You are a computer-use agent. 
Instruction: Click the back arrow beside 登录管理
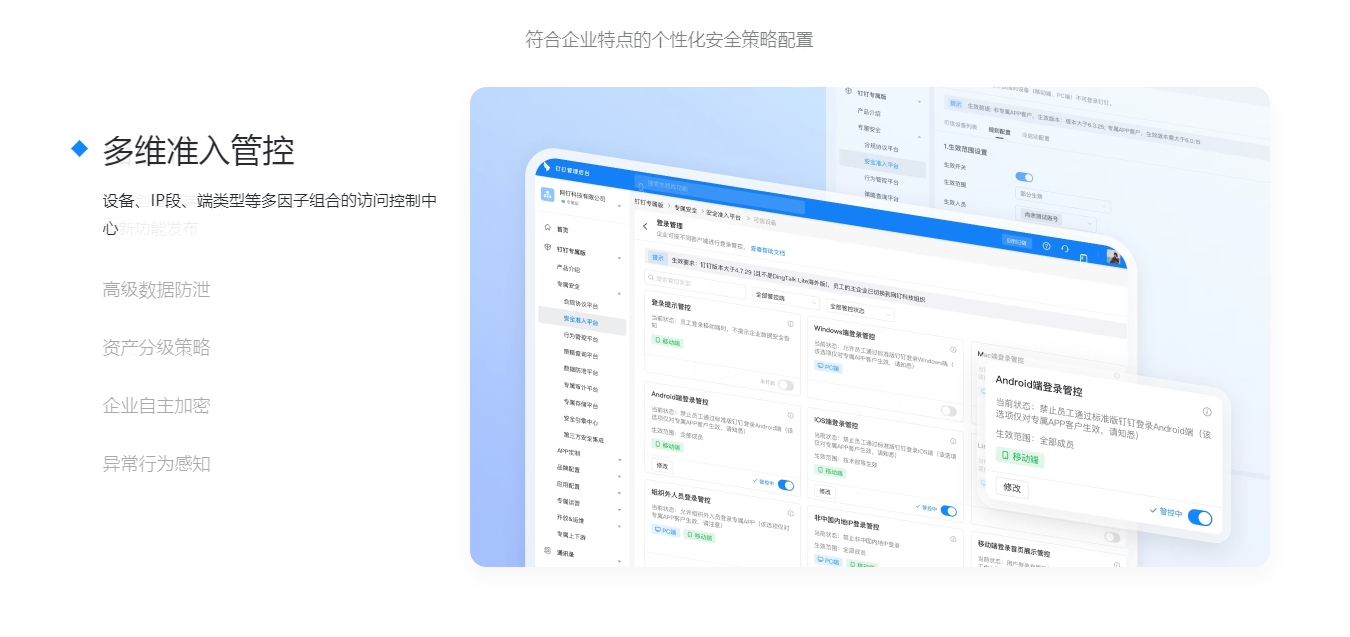coord(645,226)
